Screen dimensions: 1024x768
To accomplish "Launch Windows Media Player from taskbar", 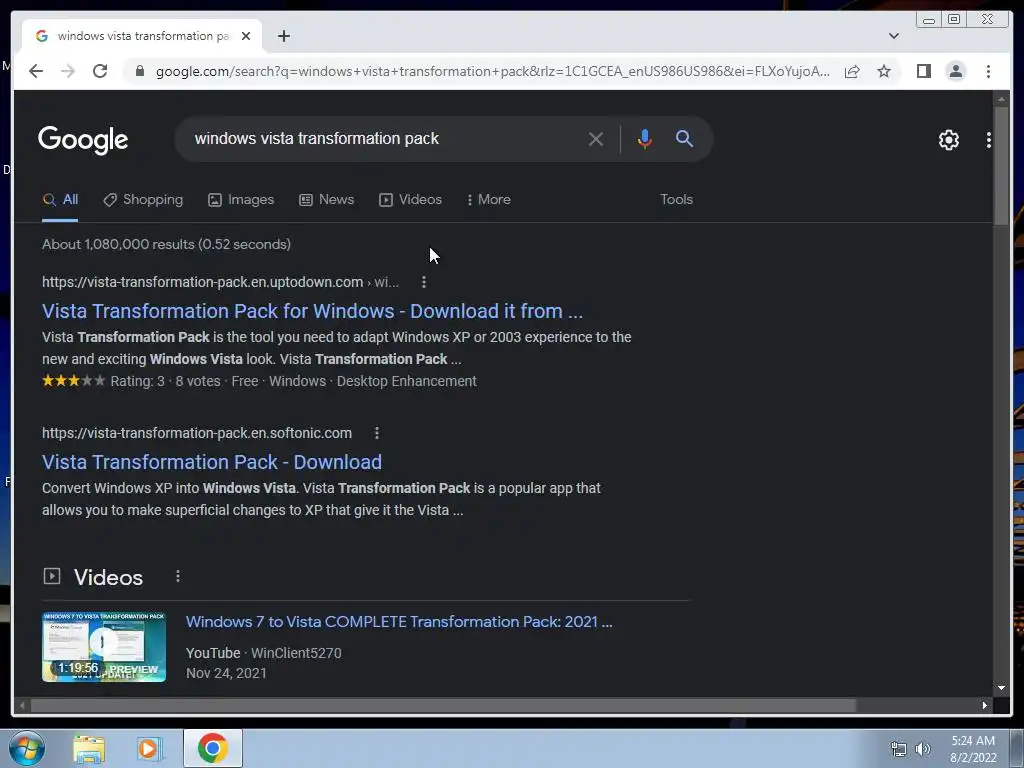I will [149, 749].
